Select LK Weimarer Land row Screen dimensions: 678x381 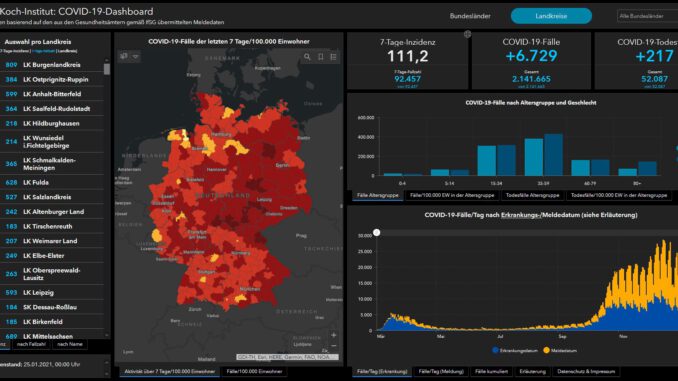[52, 241]
